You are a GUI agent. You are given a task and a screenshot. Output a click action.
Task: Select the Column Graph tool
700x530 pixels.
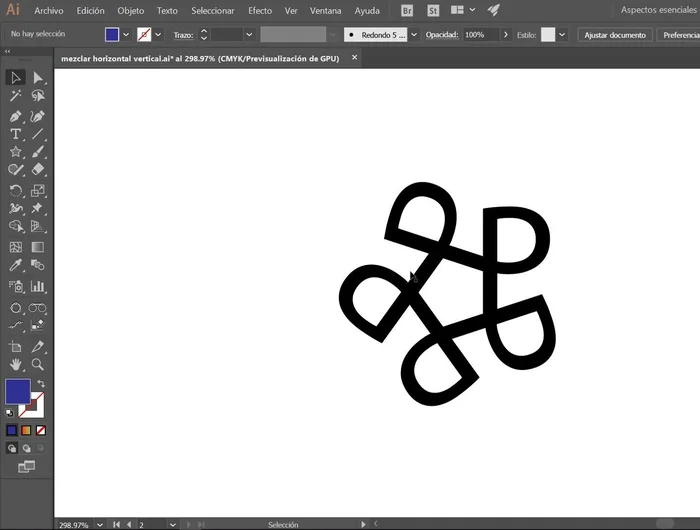[38, 286]
